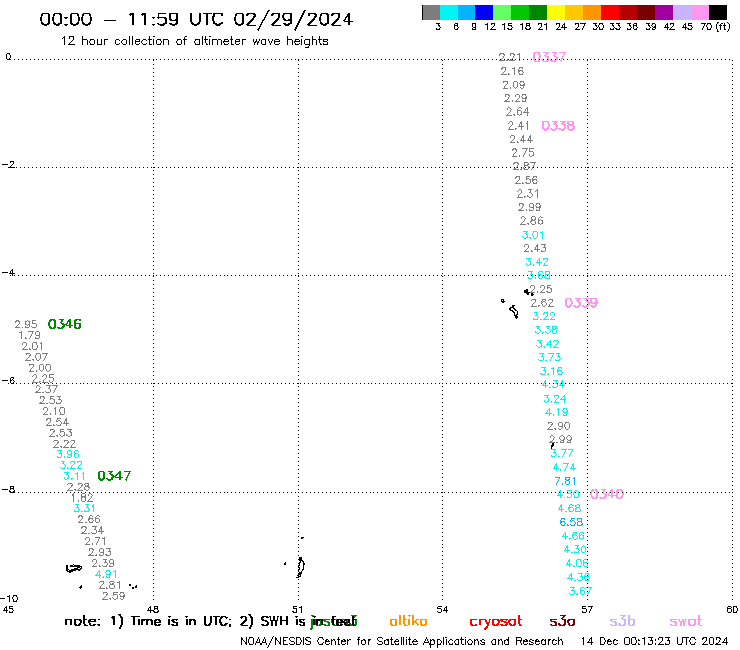Click the latitude -8 axis label

8,490
